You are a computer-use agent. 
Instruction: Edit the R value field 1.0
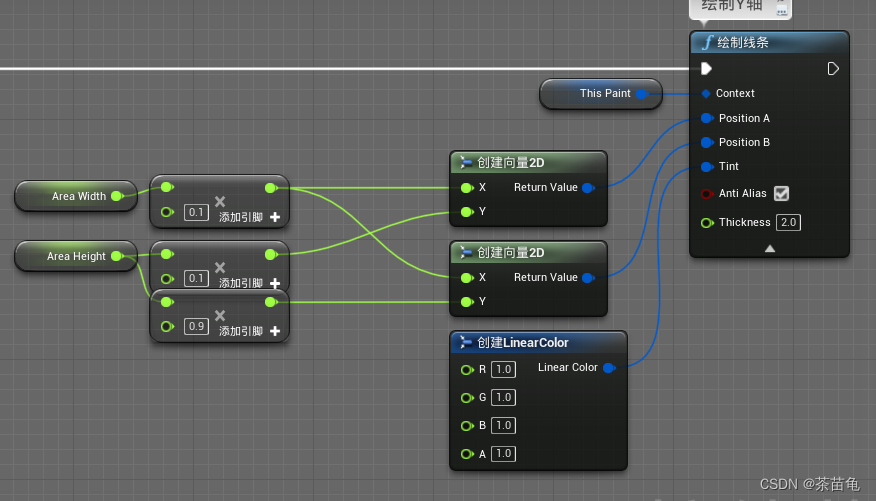503,369
